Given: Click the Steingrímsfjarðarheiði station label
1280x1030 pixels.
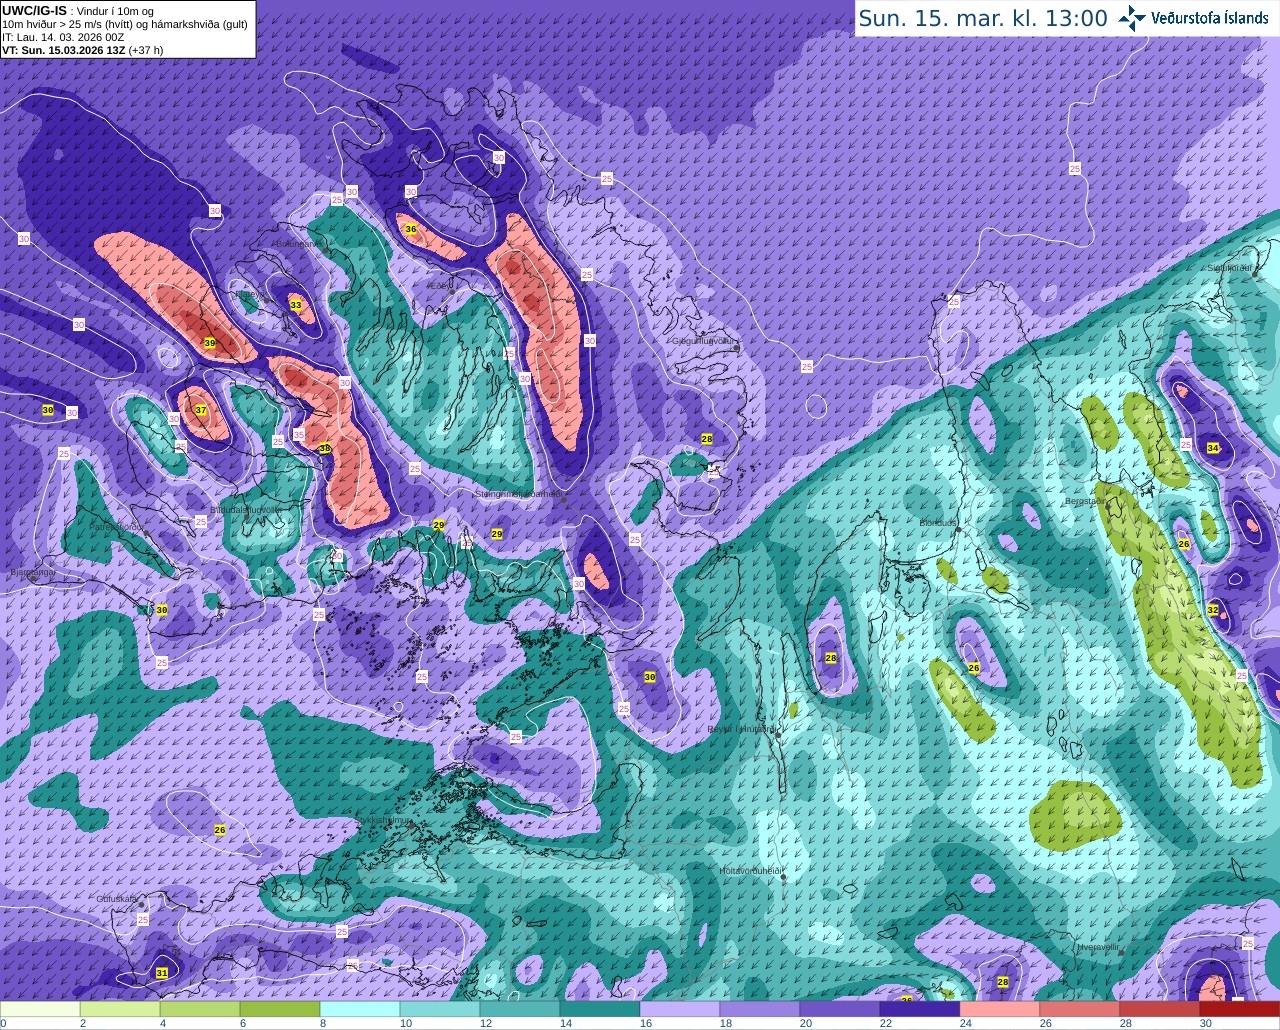Looking at the screenshot, I should (518, 493).
